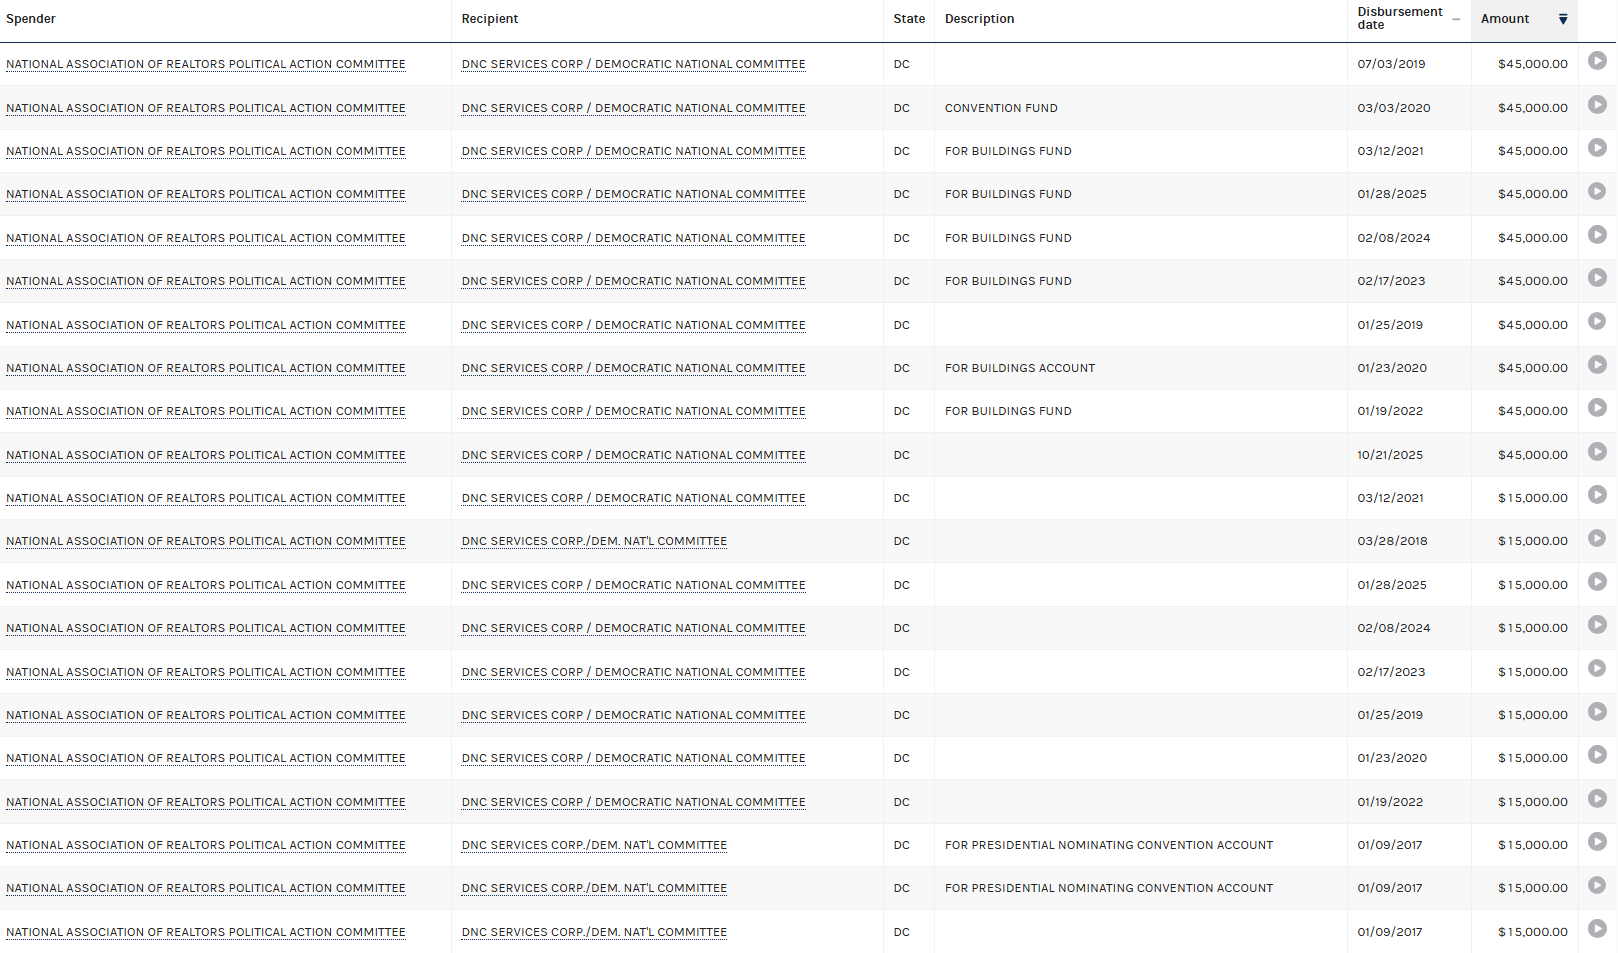Open details arrow for the 07/03/2019 disbursement
The image size is (1618, 953).
[x=1597, y=61]
